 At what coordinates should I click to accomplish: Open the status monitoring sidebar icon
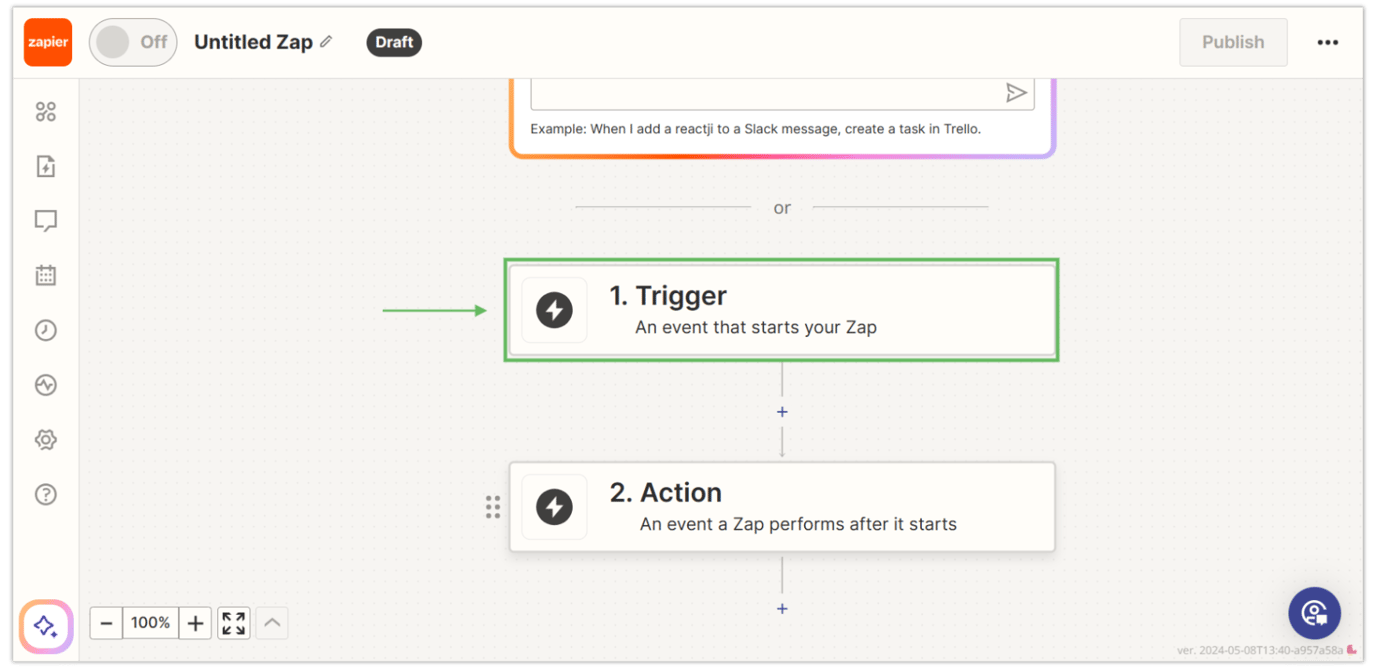coord(45,384)
